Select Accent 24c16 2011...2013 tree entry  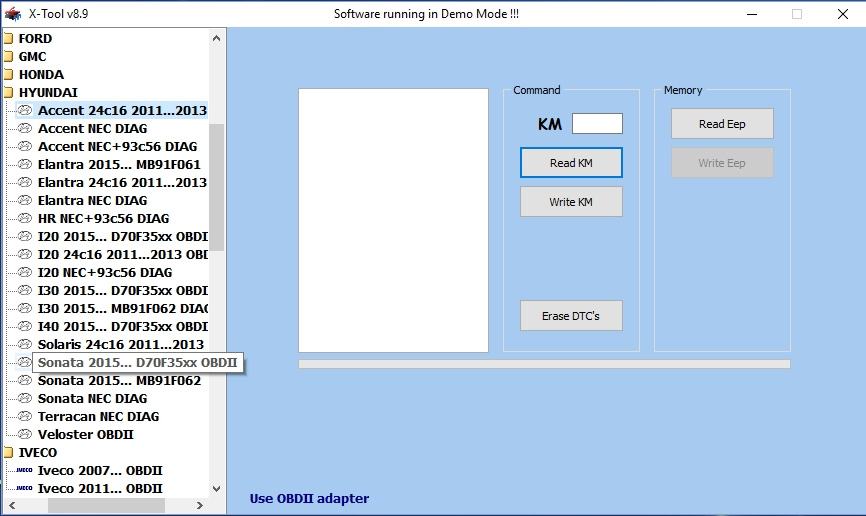122,110
